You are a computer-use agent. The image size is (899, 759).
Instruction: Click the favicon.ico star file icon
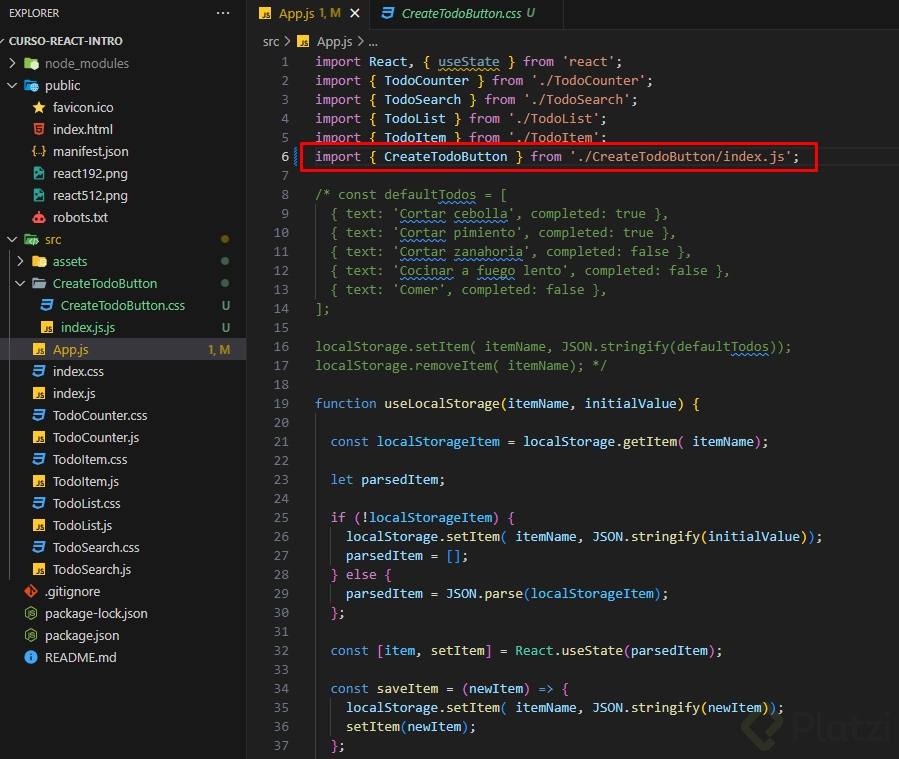pyautogui.click(x=39, y=107)
